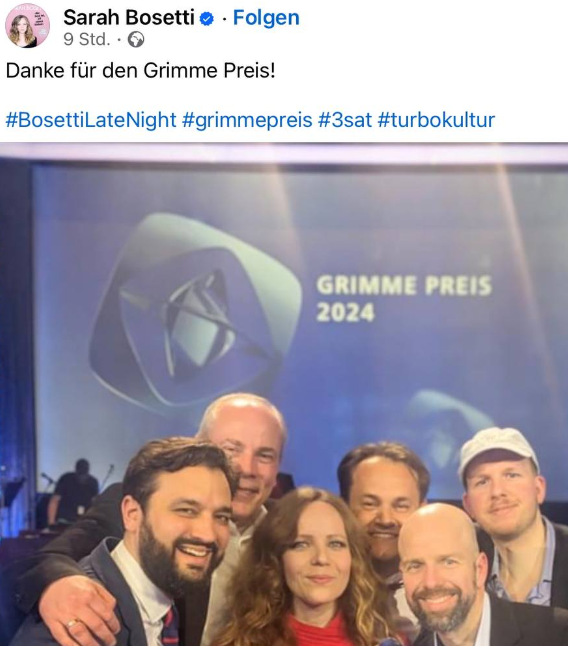Open the #grimmepreis hashtag

(x=247, y=120)
